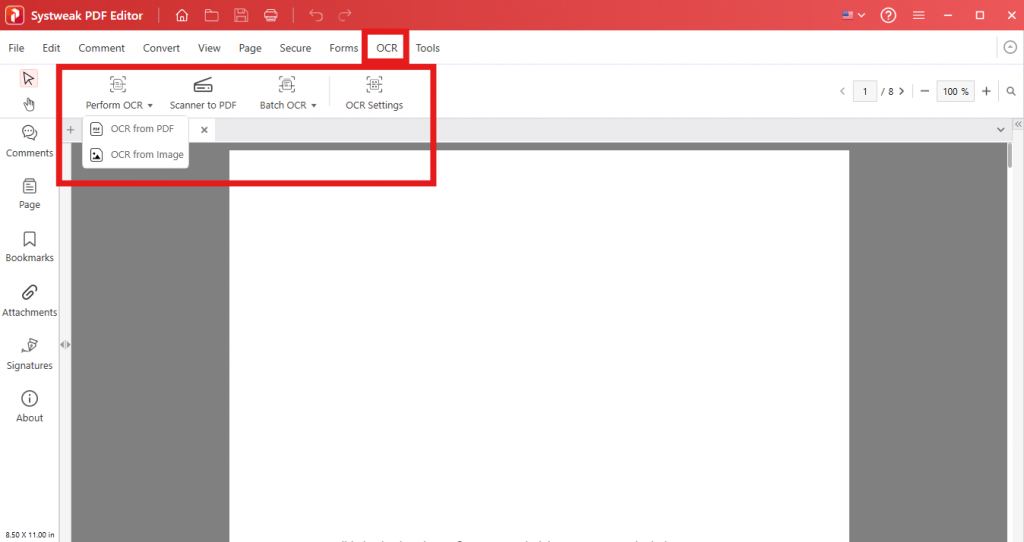Open the language flag dropdown

click(854, 15)
